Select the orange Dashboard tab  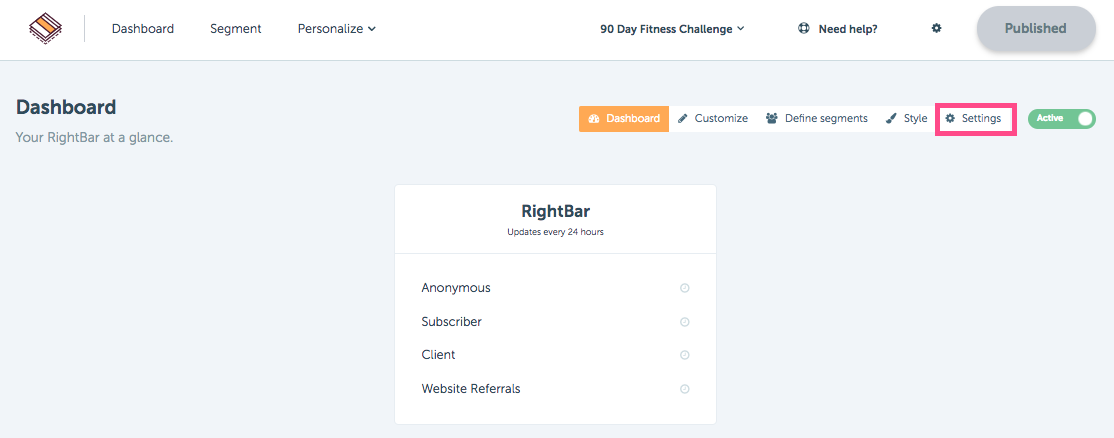click(624, 119)
